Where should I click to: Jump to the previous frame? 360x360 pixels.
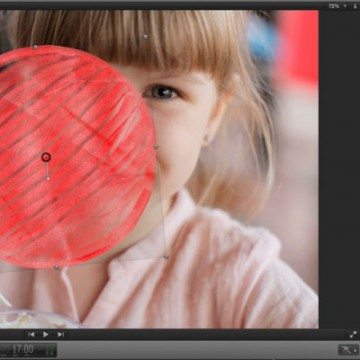31,334
